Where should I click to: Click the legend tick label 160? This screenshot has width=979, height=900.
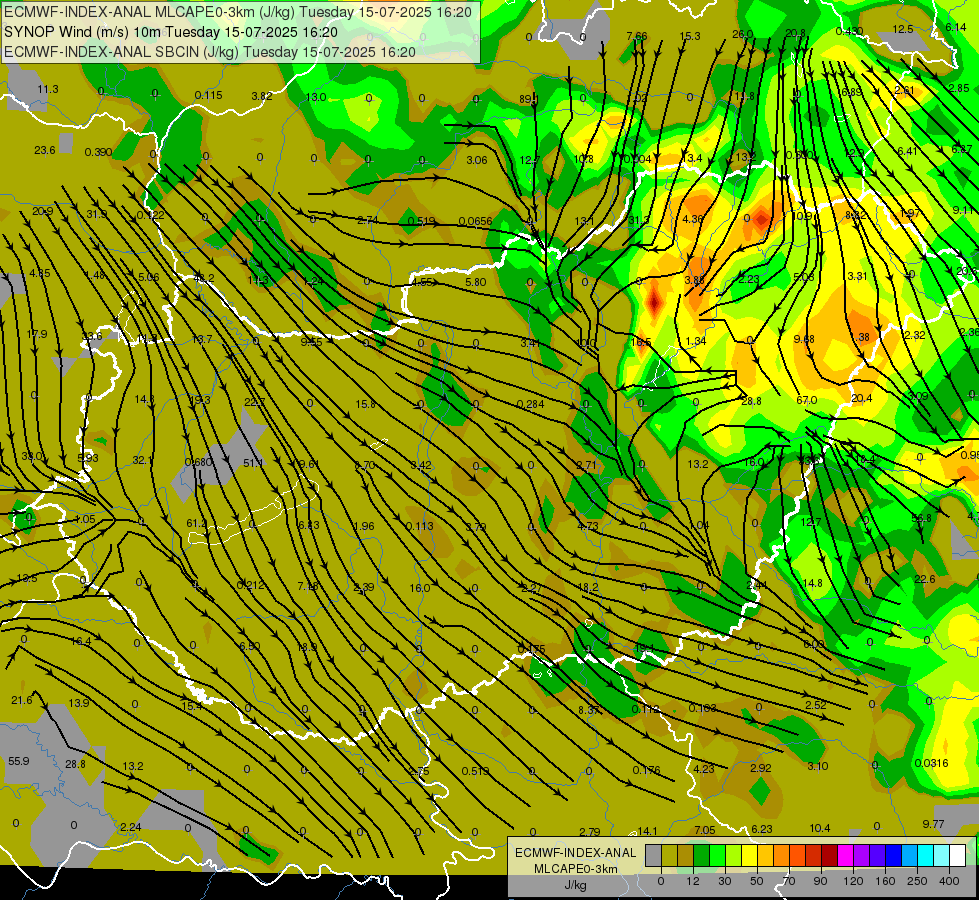pos(885,881)
